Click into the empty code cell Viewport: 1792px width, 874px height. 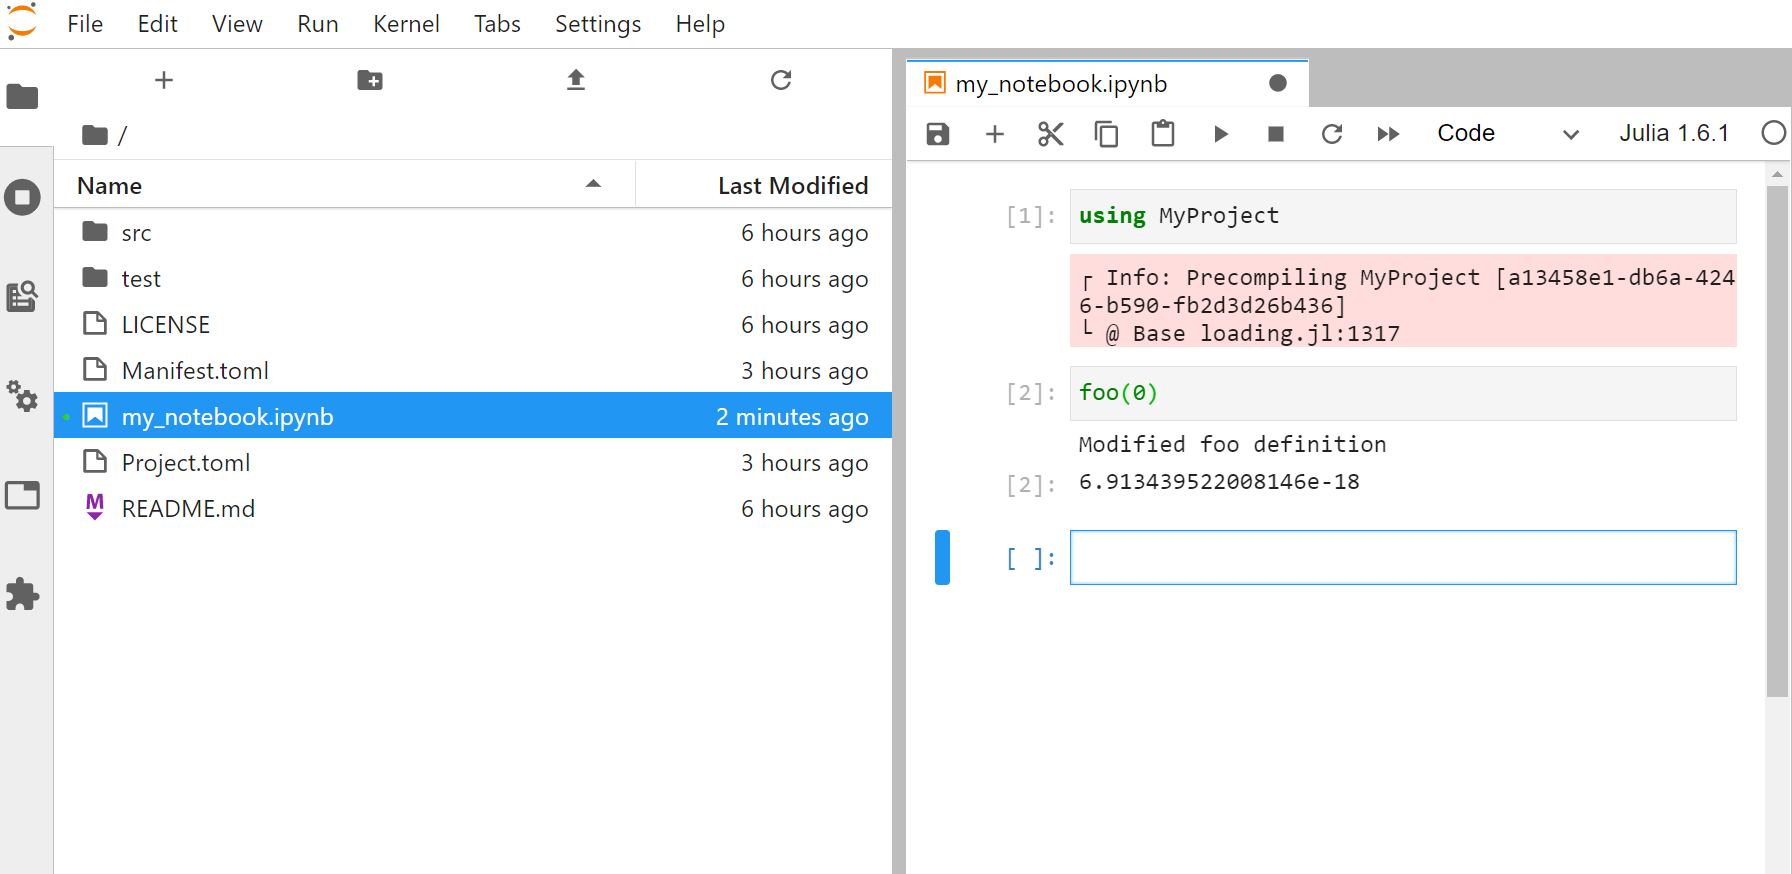[1402, 557]
